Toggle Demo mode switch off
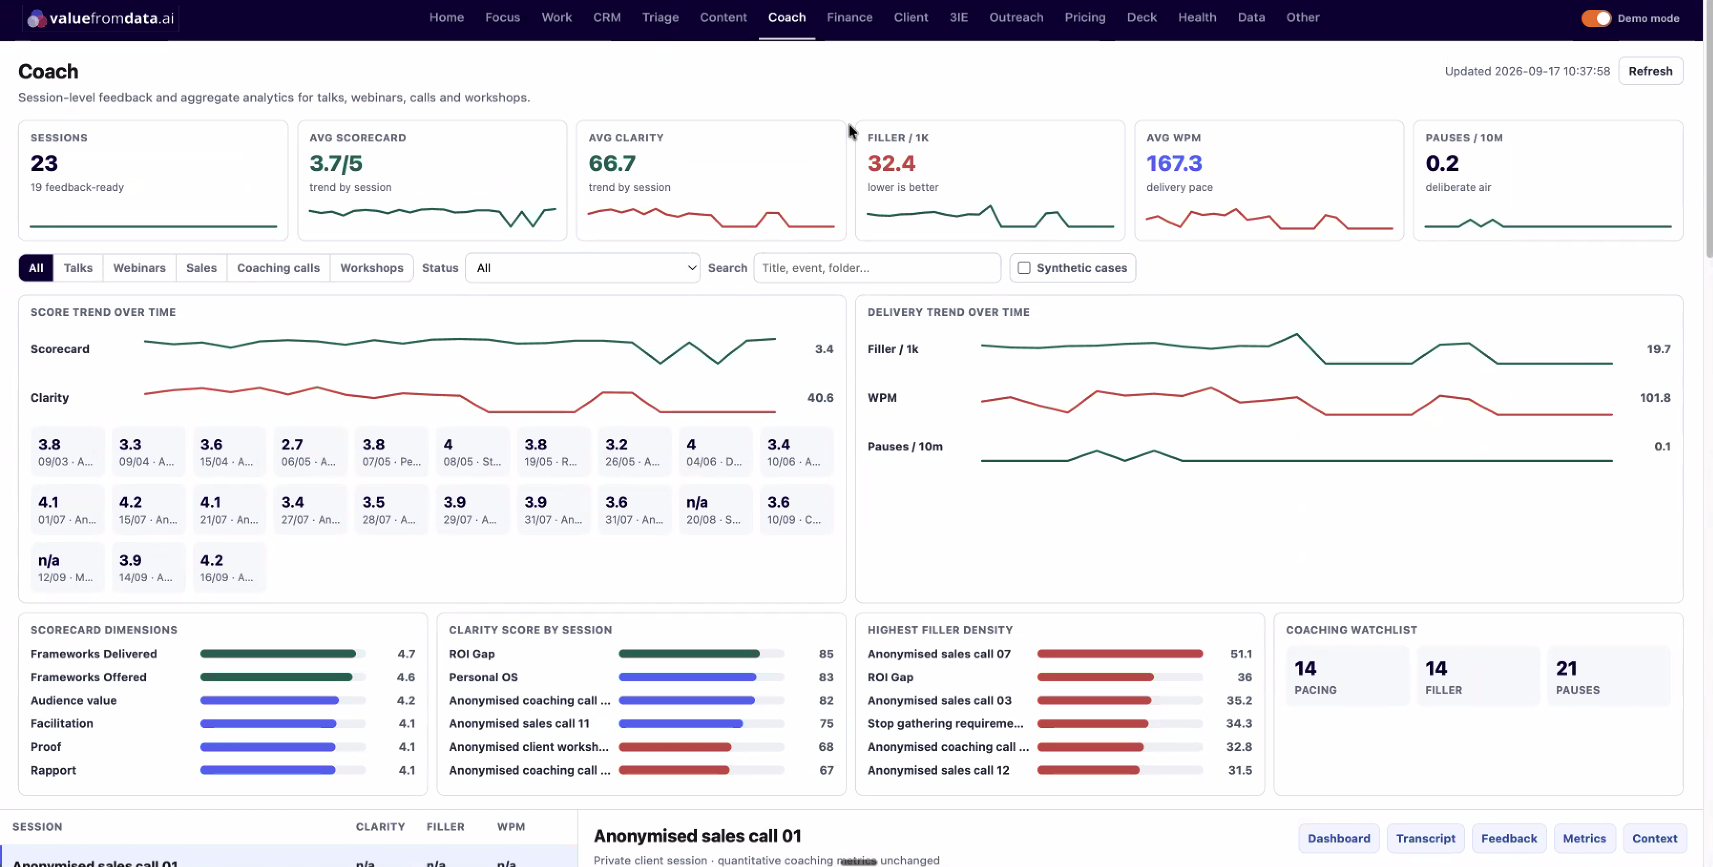The height and width of the screenshot is (867, 1713). coord(1596,18)
